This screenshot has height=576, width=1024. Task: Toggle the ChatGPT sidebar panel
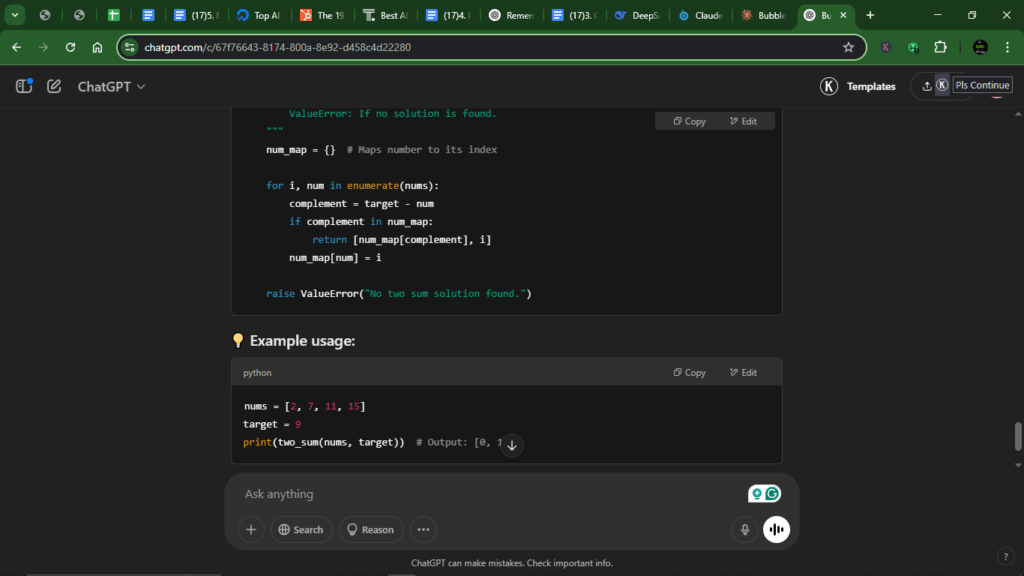click(22, 86)
